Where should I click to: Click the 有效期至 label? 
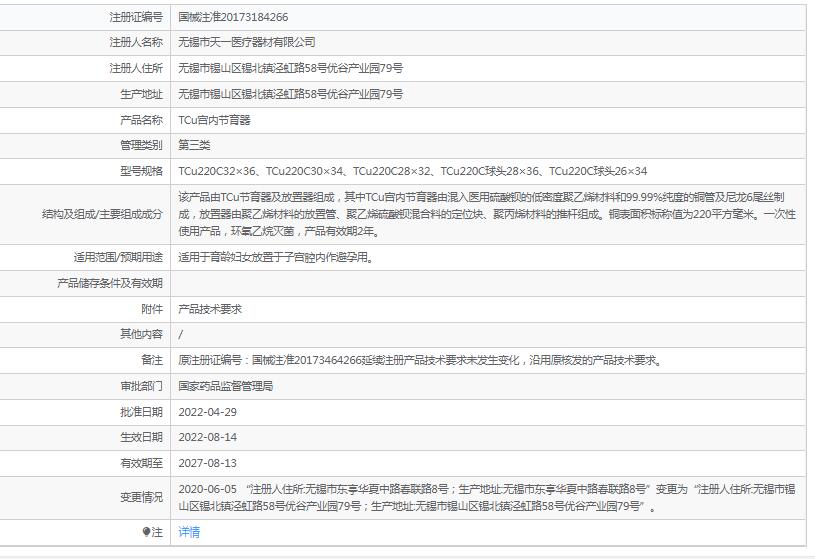point(141,463)
